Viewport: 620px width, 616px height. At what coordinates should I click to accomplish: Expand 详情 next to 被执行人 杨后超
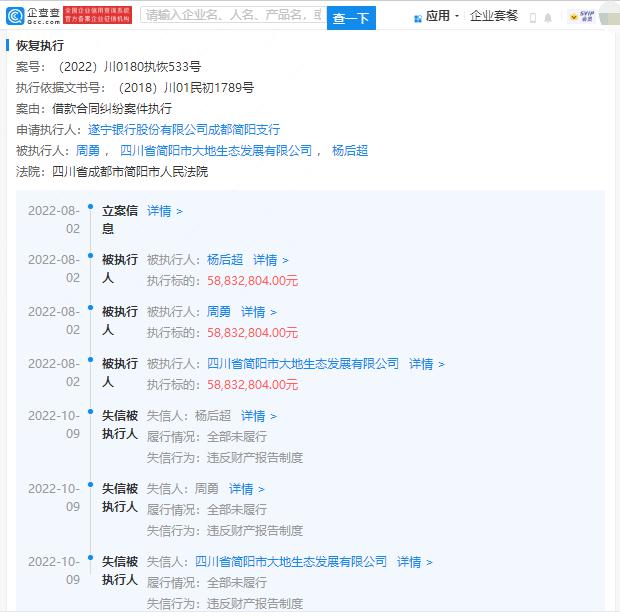[270, 260]
